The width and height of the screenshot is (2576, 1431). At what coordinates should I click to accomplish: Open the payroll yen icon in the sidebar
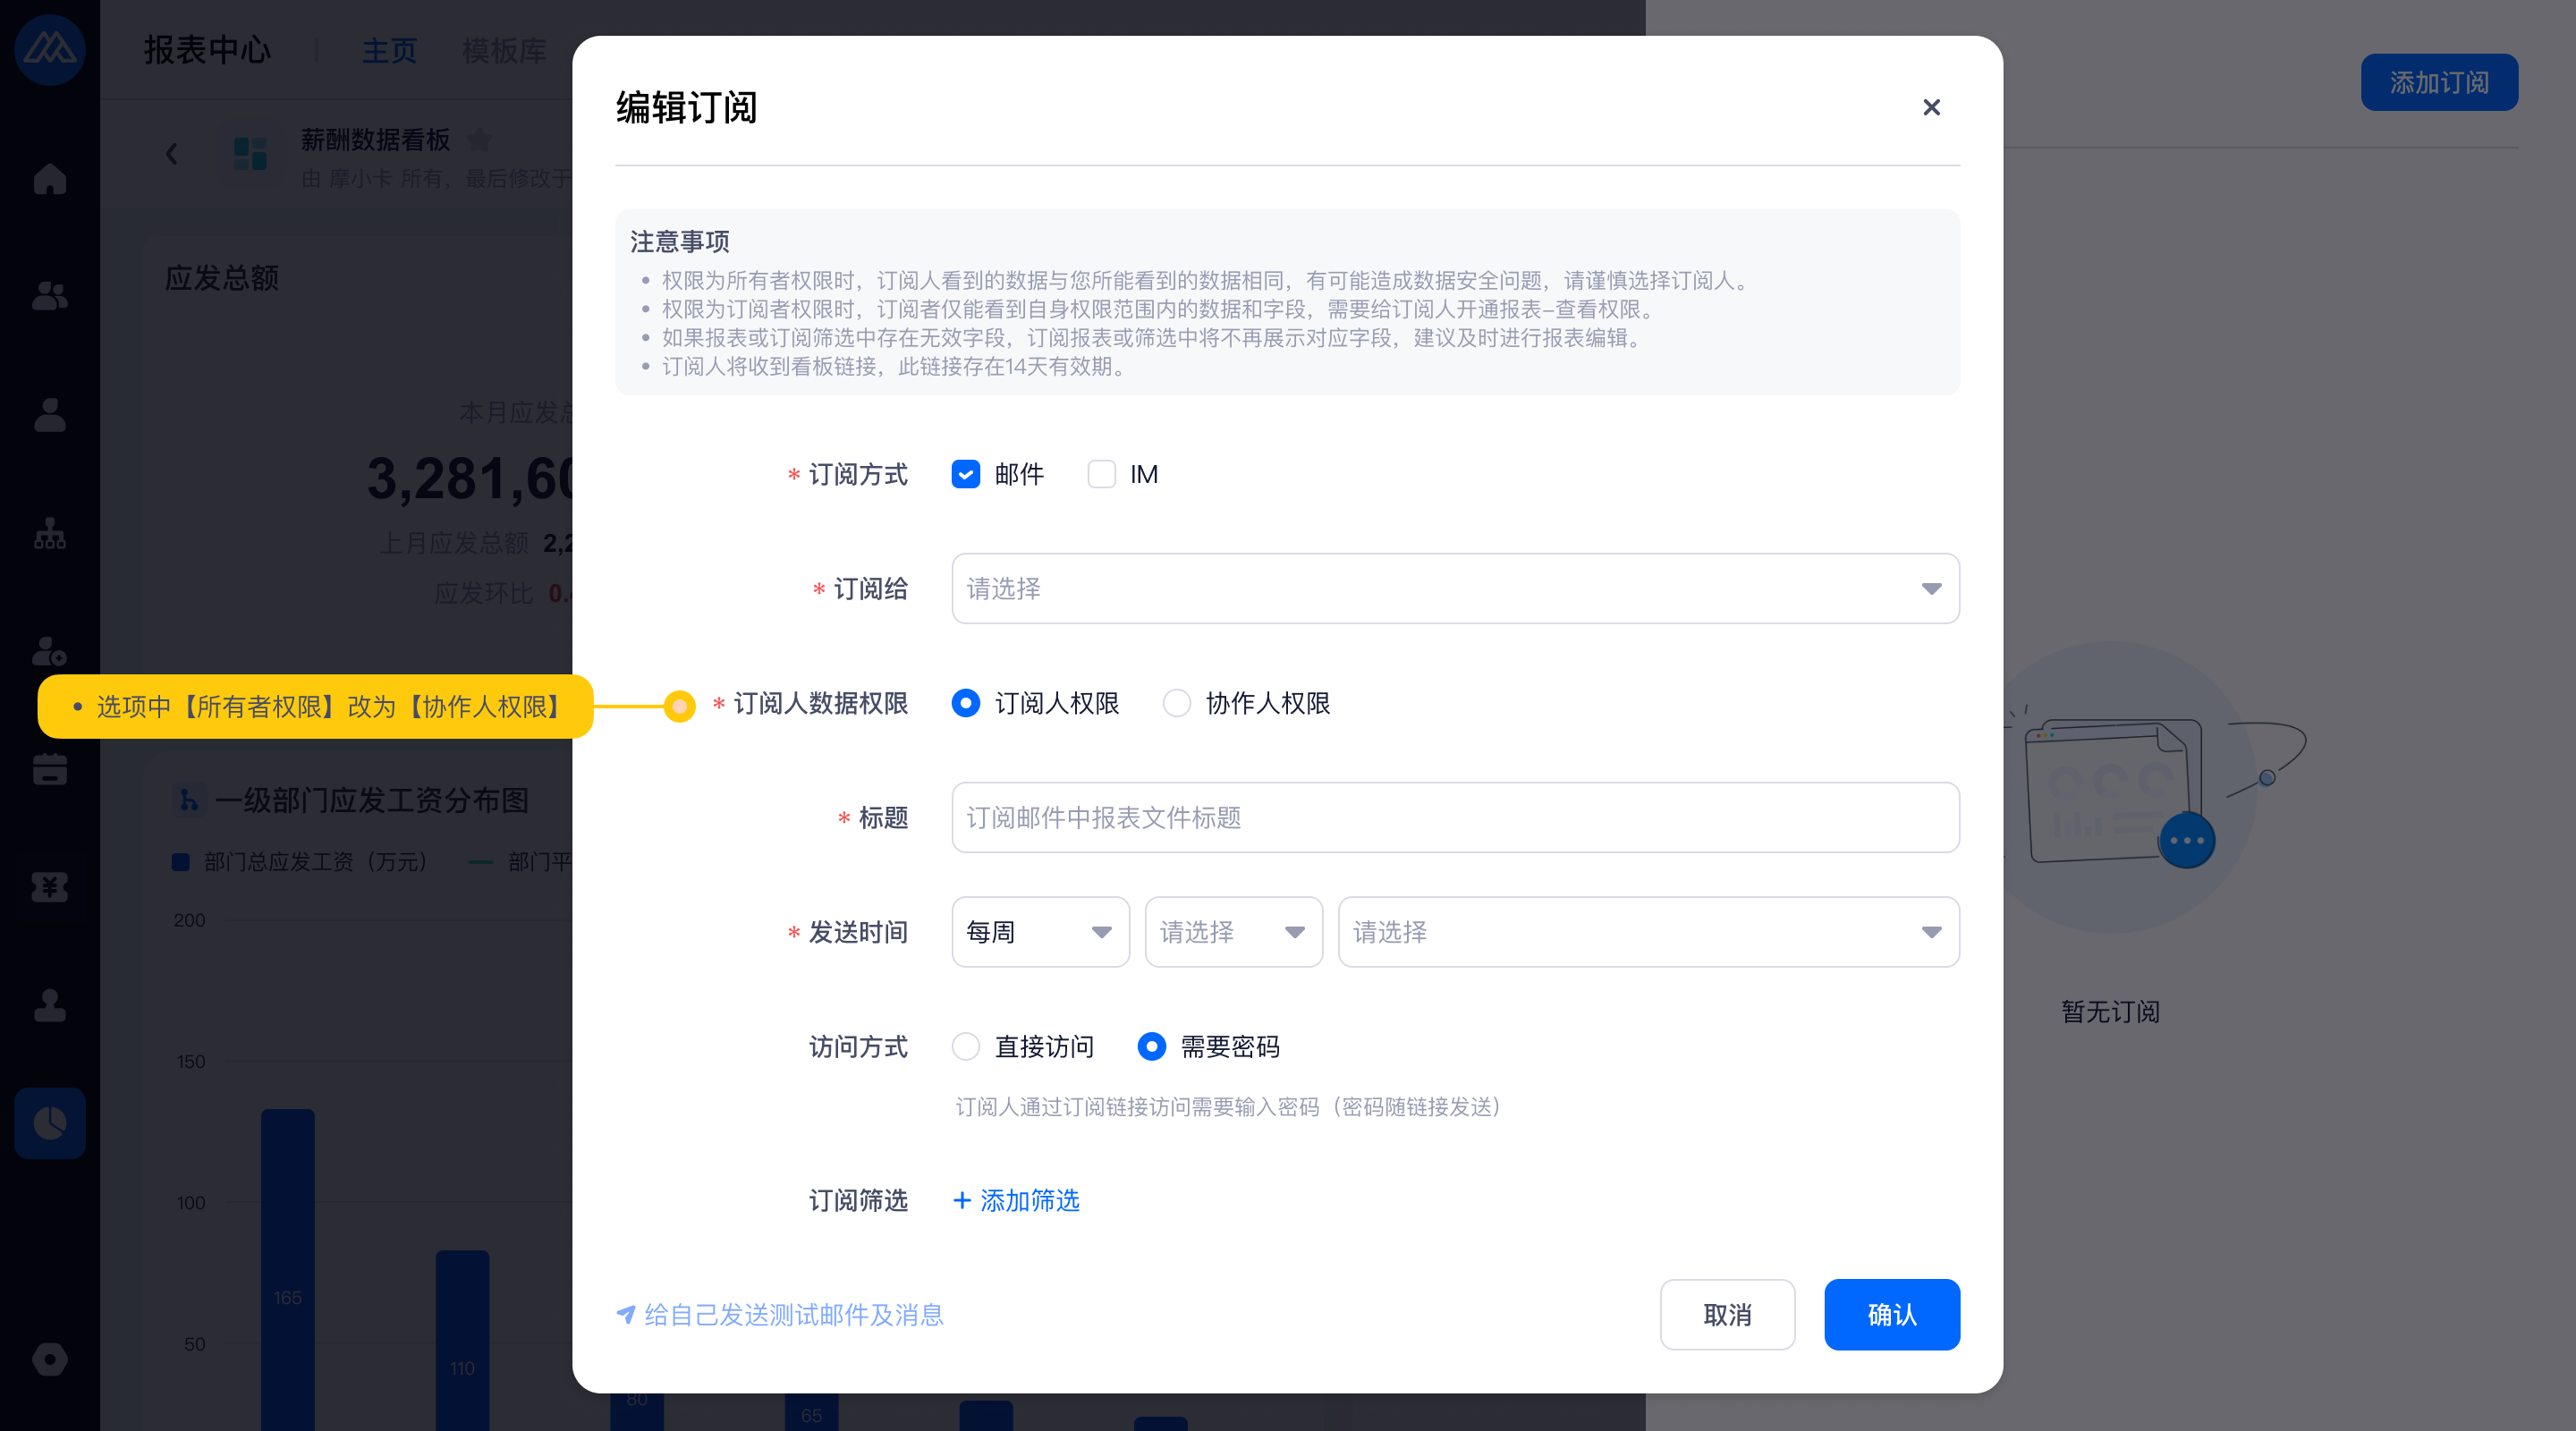tap(49, 886)
